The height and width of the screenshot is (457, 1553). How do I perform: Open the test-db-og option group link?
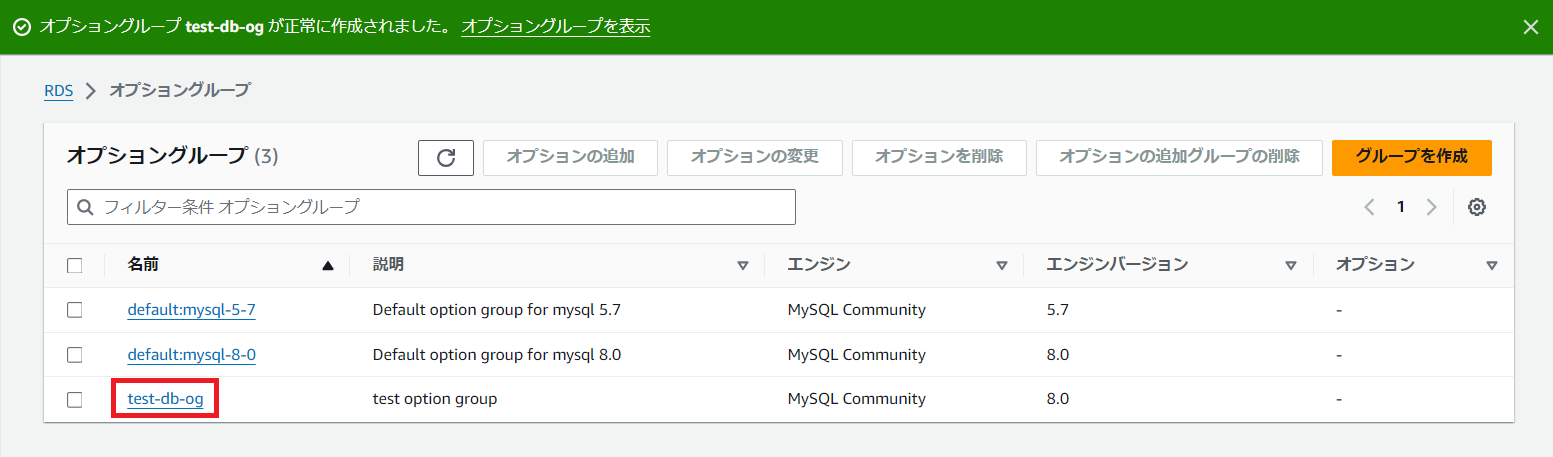(165, 399)
